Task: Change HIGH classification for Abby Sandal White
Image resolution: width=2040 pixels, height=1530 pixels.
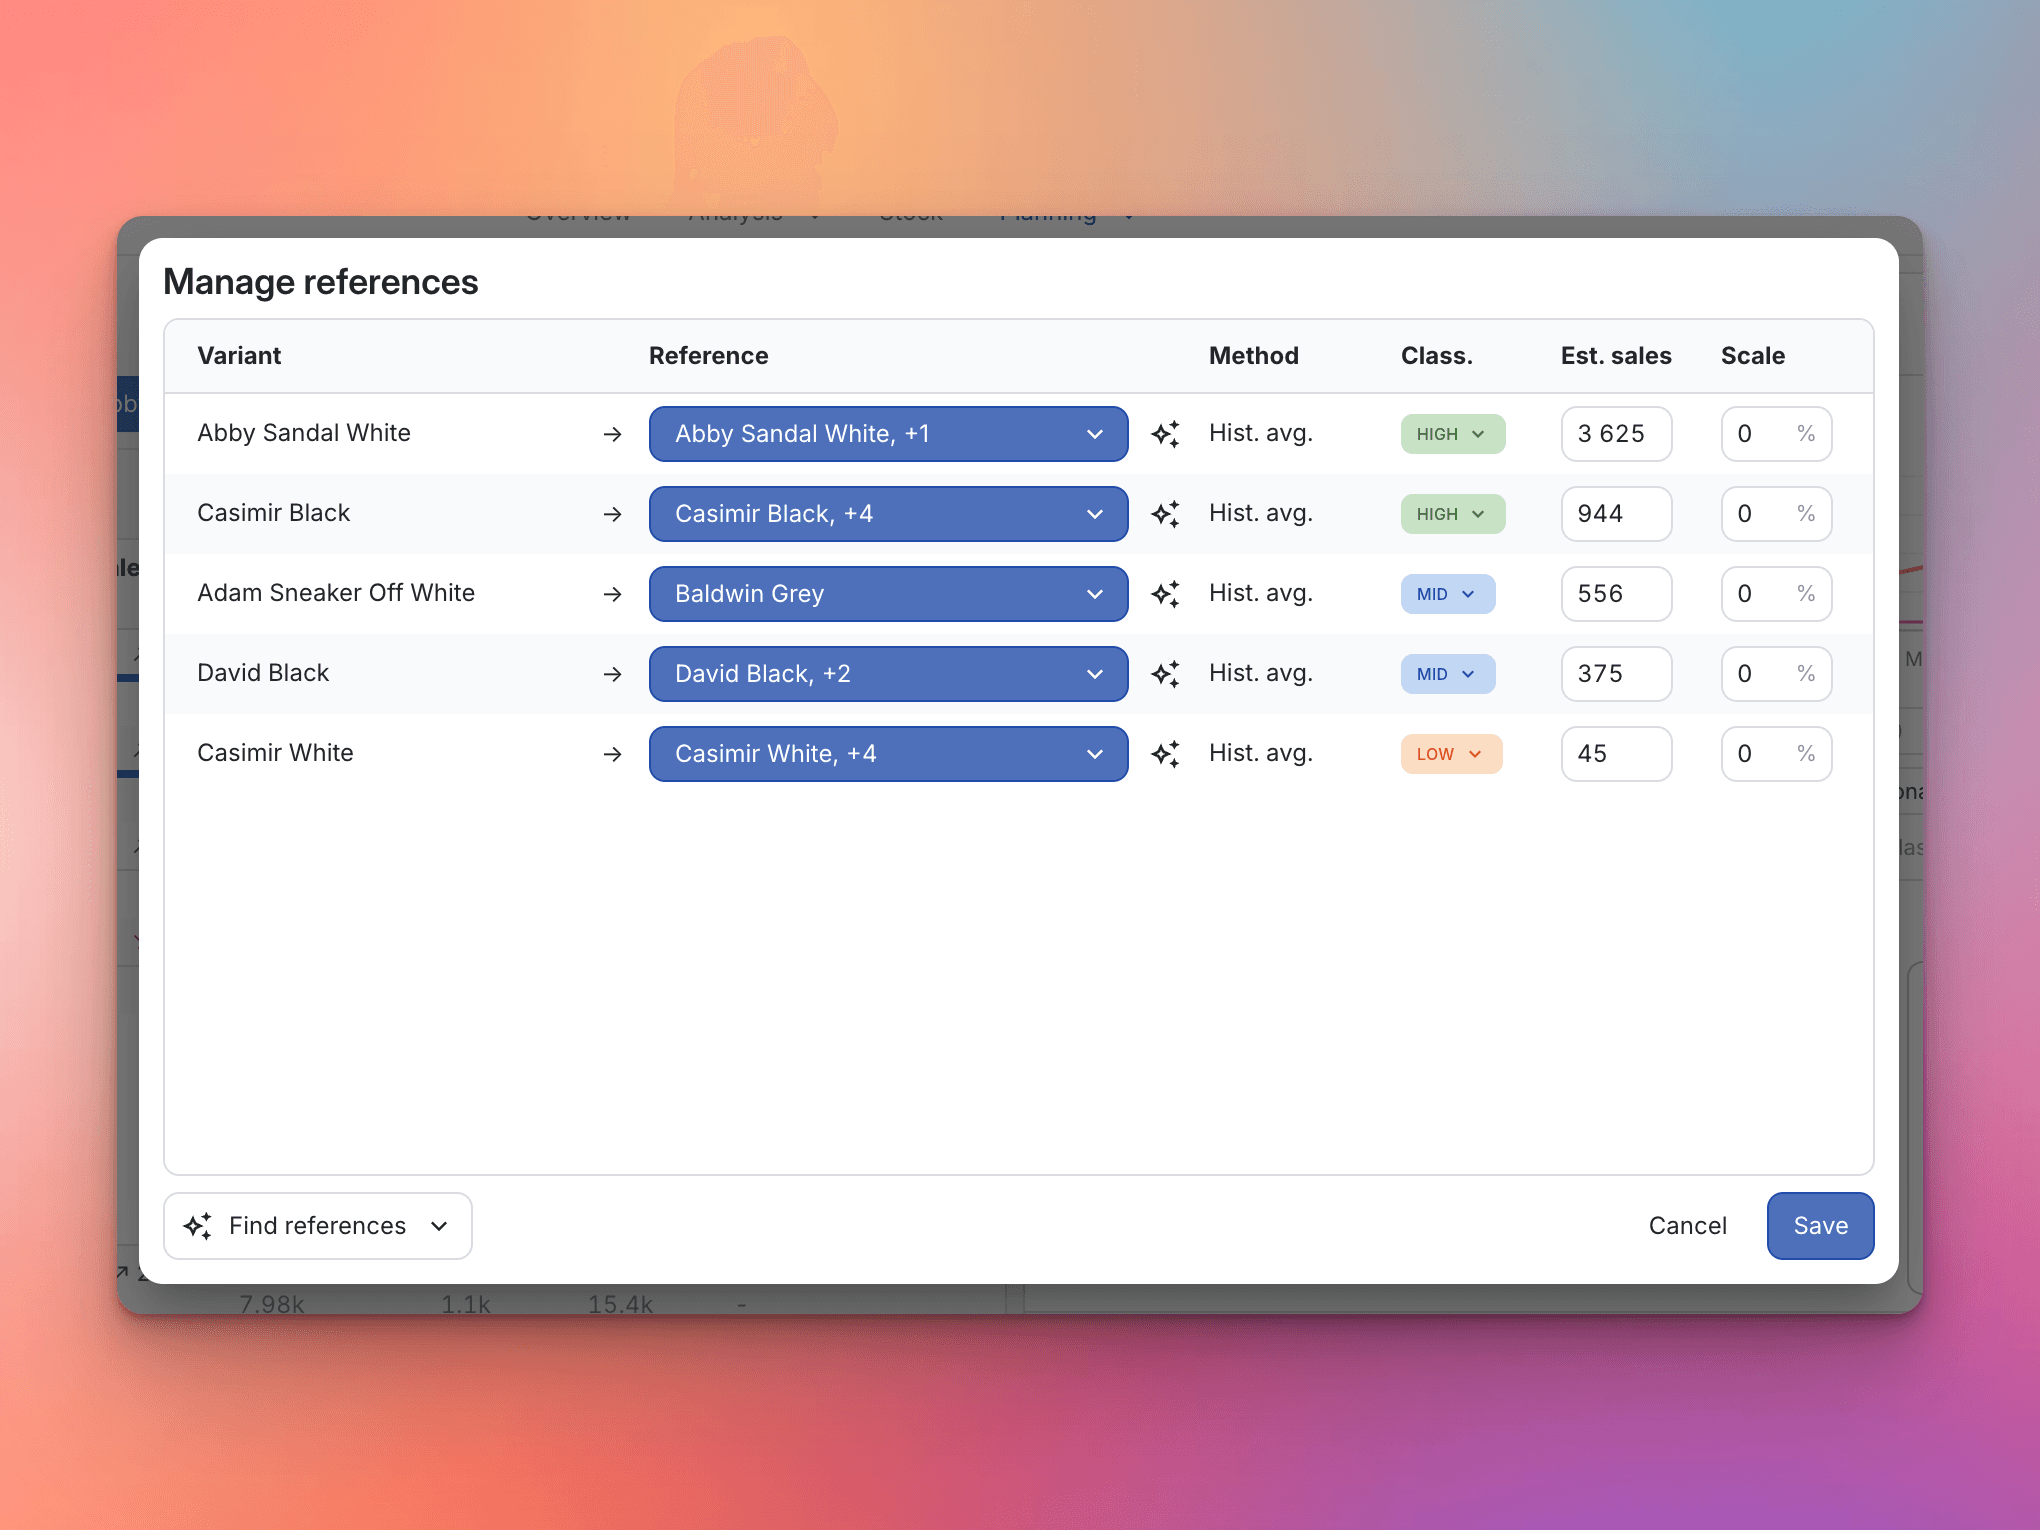Action: tap(1452, 434)
